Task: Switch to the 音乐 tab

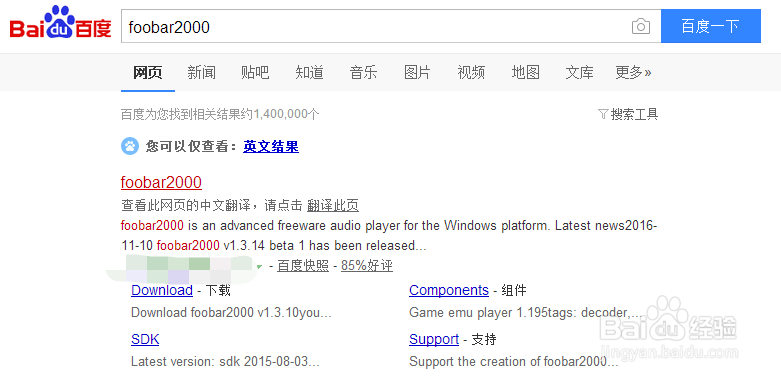Action: [363, 73]
